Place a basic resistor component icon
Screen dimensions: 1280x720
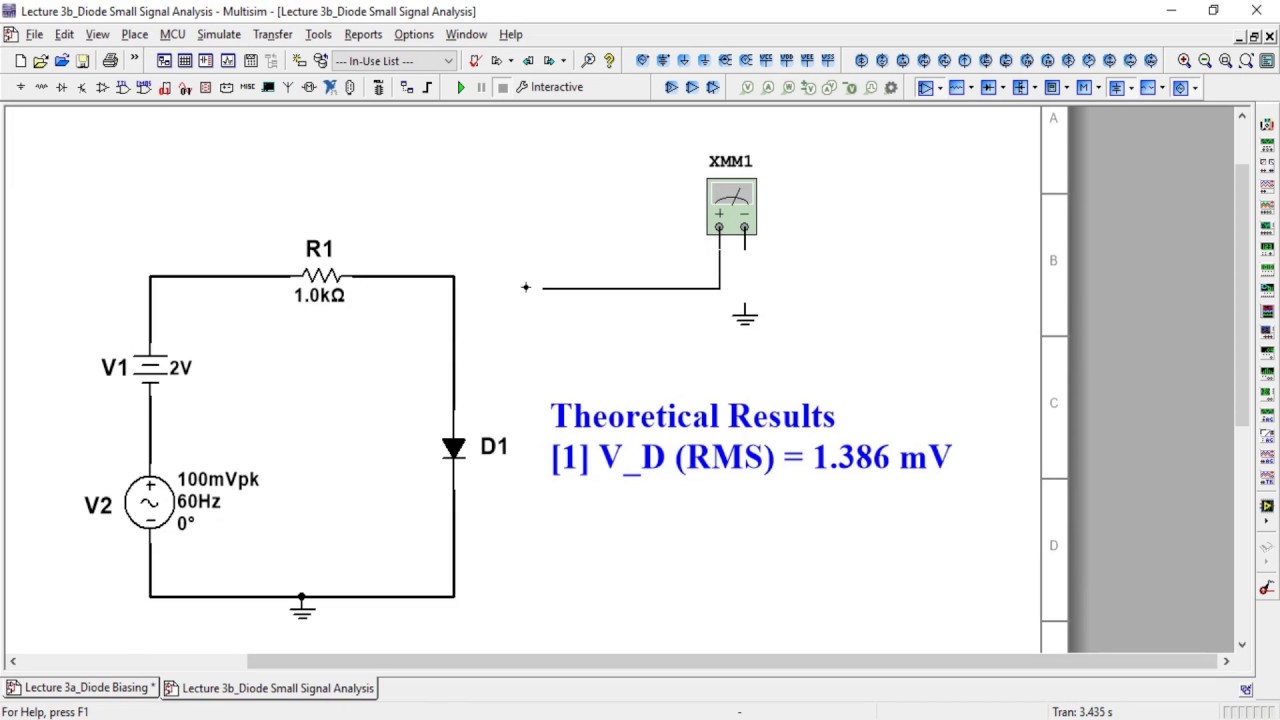41,88
